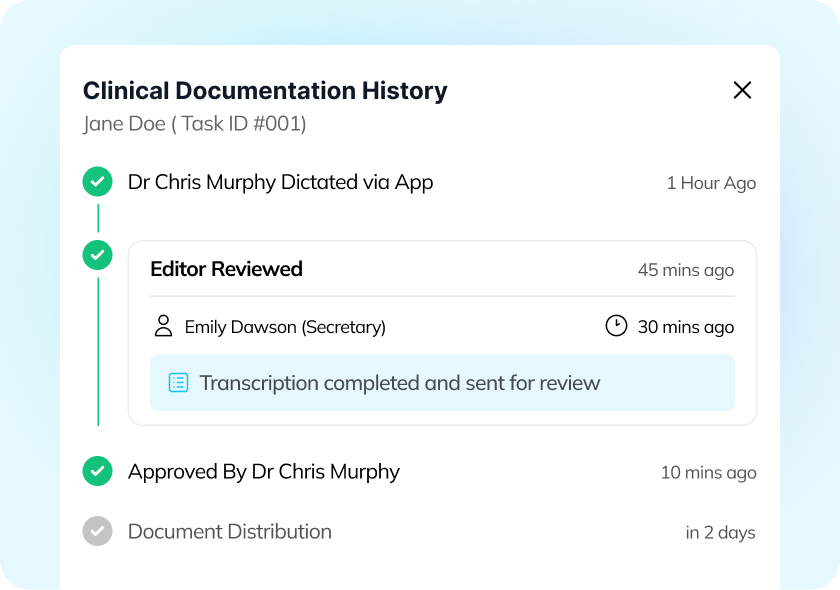Select Emily Dawson (Secretary) name
Viewport: 840px width, 590px height.
(x=285, y=327)
